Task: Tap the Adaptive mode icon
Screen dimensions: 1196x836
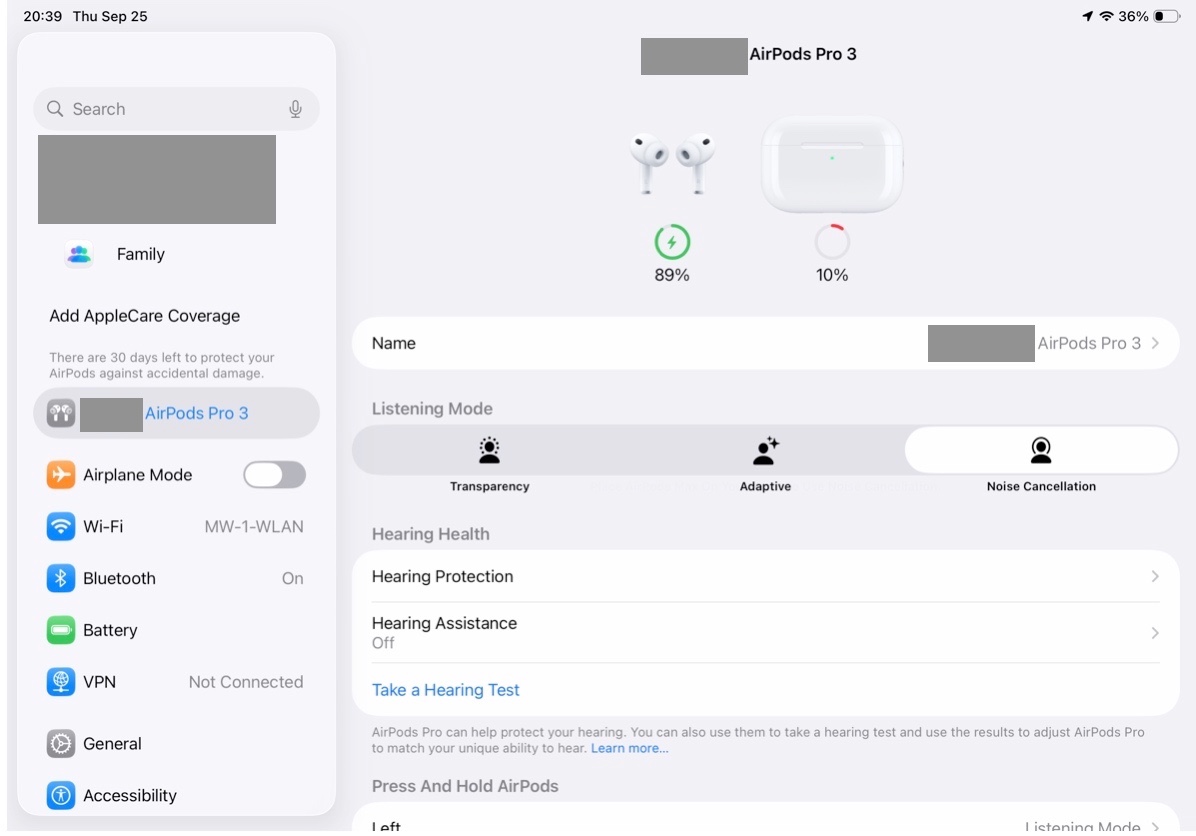Action: pos(765,450)
